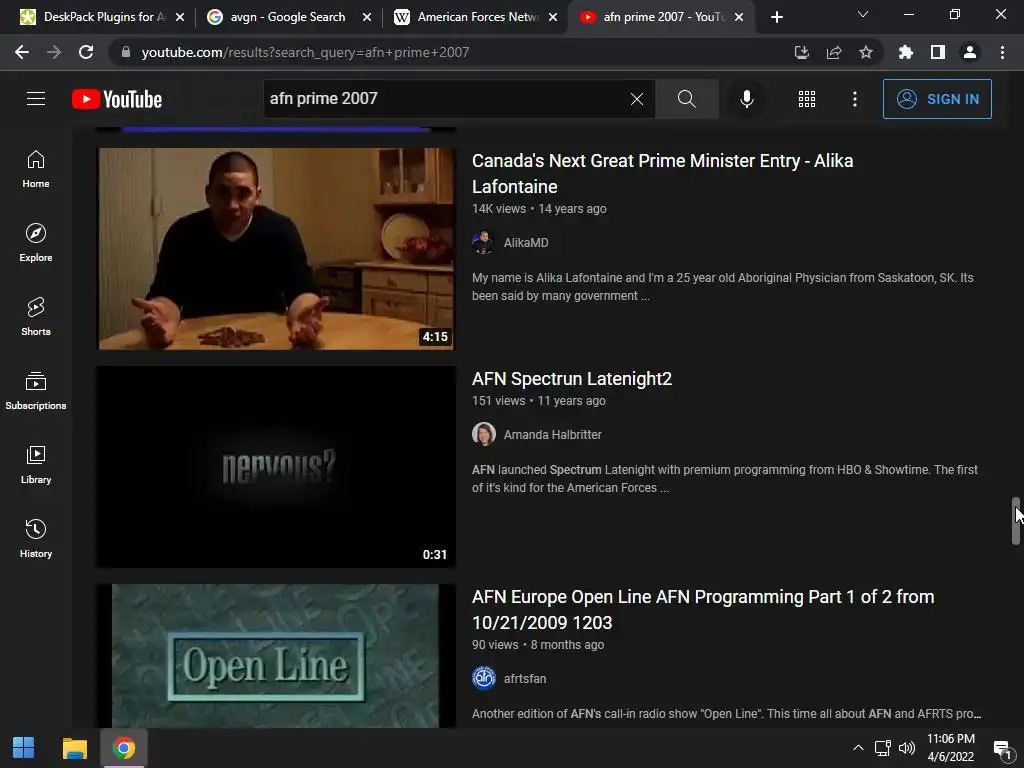Open Amanda Halbritter channel name
The width and height of the screenshot is (1024, 768).
tap(552, 434)
